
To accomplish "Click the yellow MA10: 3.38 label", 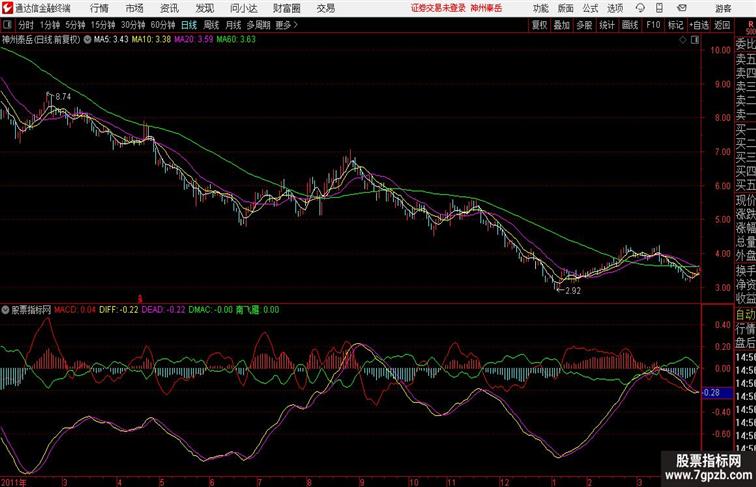I will tap(151, 40).
